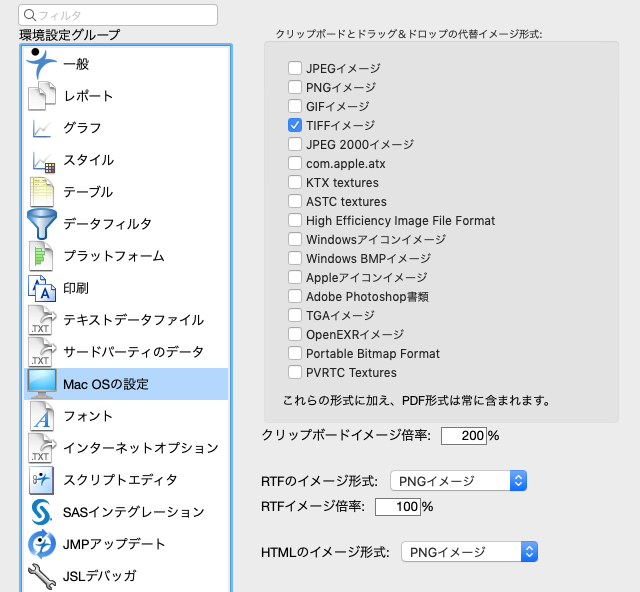This screenshot has height=592, width=640.
Task: Click クリップボードイメージ倍率 value field
Action: 464,436
